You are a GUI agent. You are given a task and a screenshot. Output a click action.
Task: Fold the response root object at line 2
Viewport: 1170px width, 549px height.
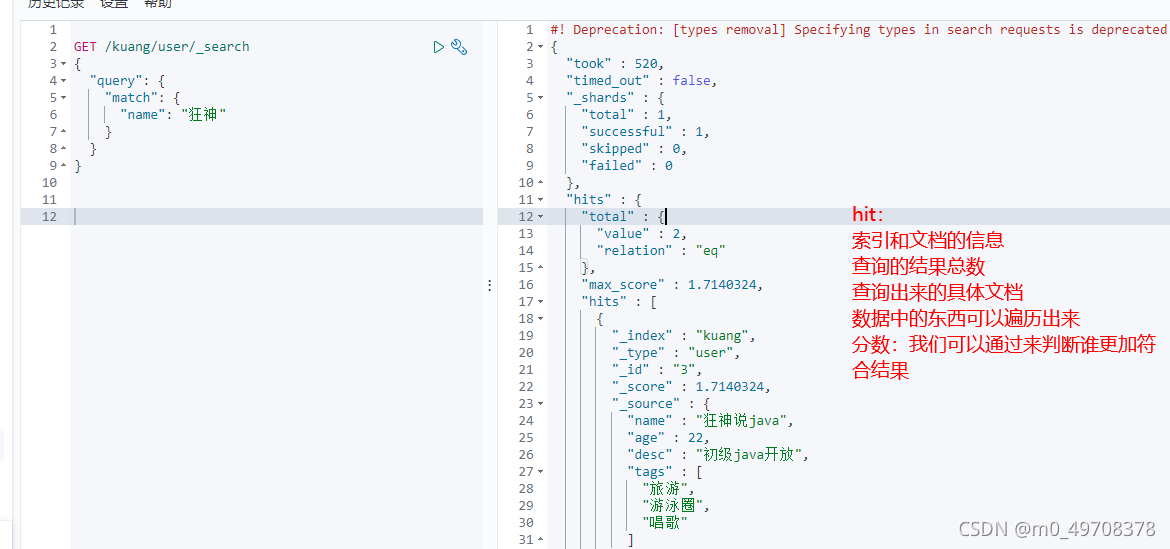click(541, 47)
